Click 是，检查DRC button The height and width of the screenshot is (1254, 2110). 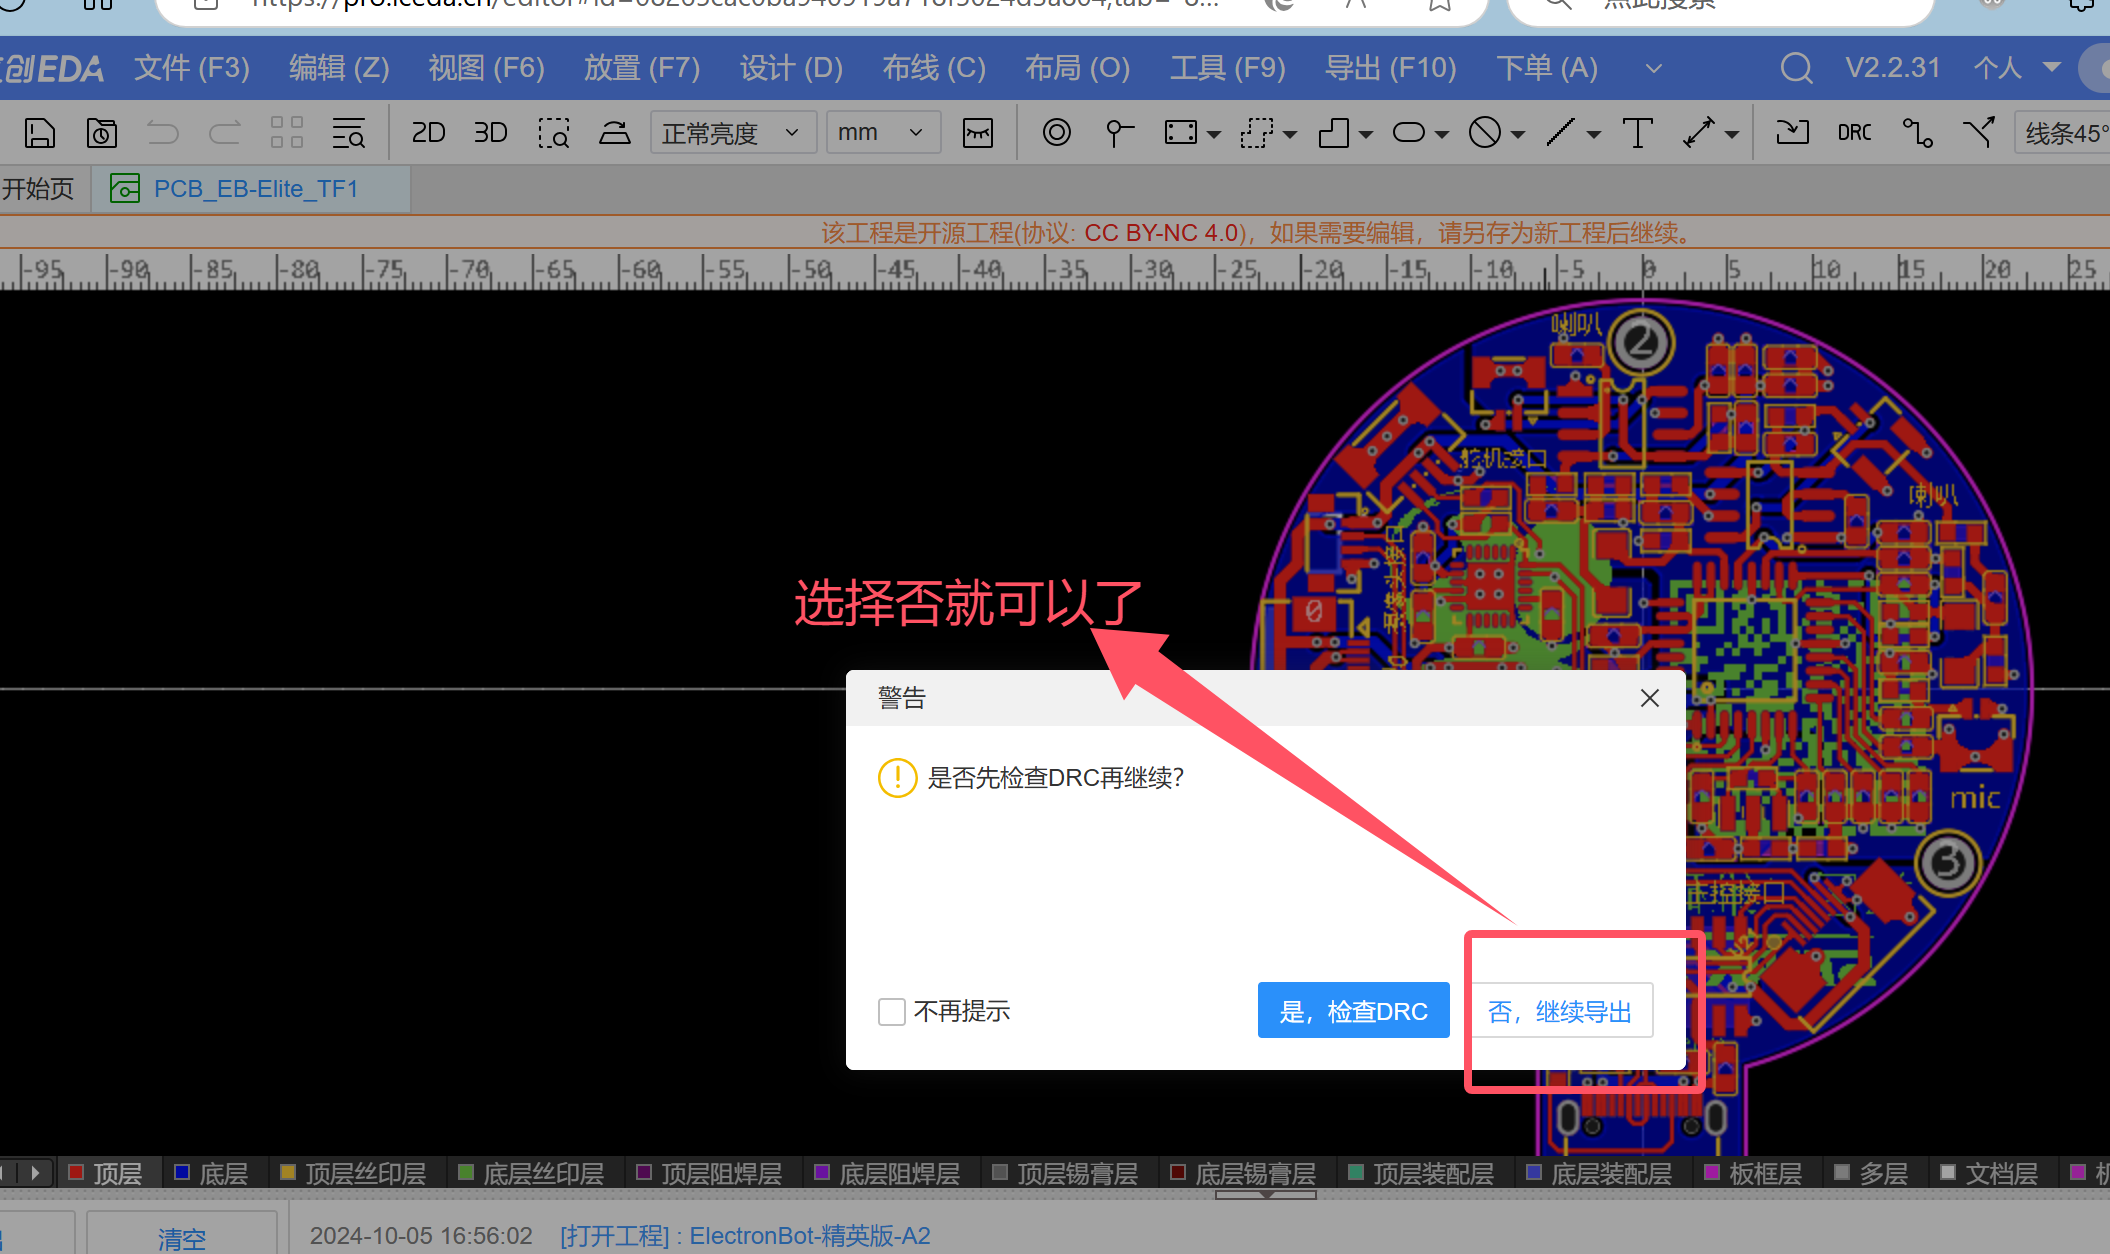click(x=1353, y=1011)
